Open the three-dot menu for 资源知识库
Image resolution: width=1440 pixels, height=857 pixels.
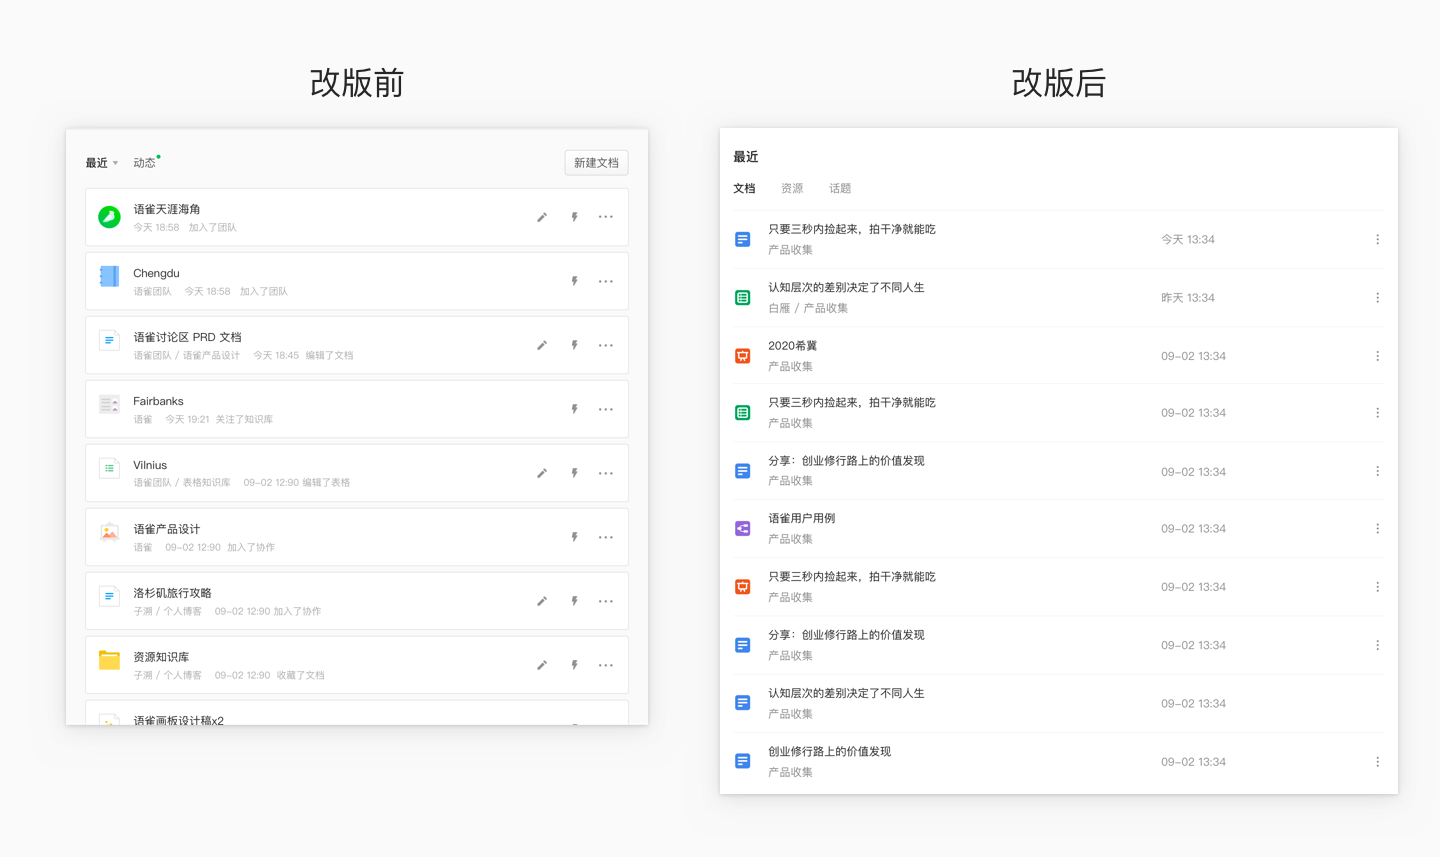point(606,665)
